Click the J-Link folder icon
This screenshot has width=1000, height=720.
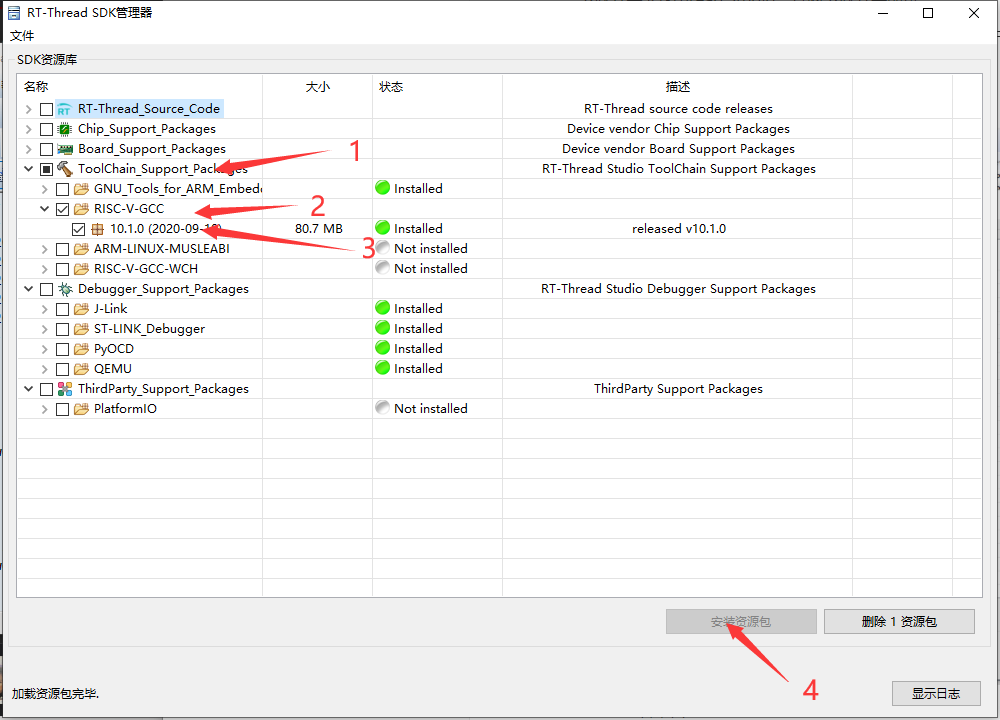(x=81, y=309)
